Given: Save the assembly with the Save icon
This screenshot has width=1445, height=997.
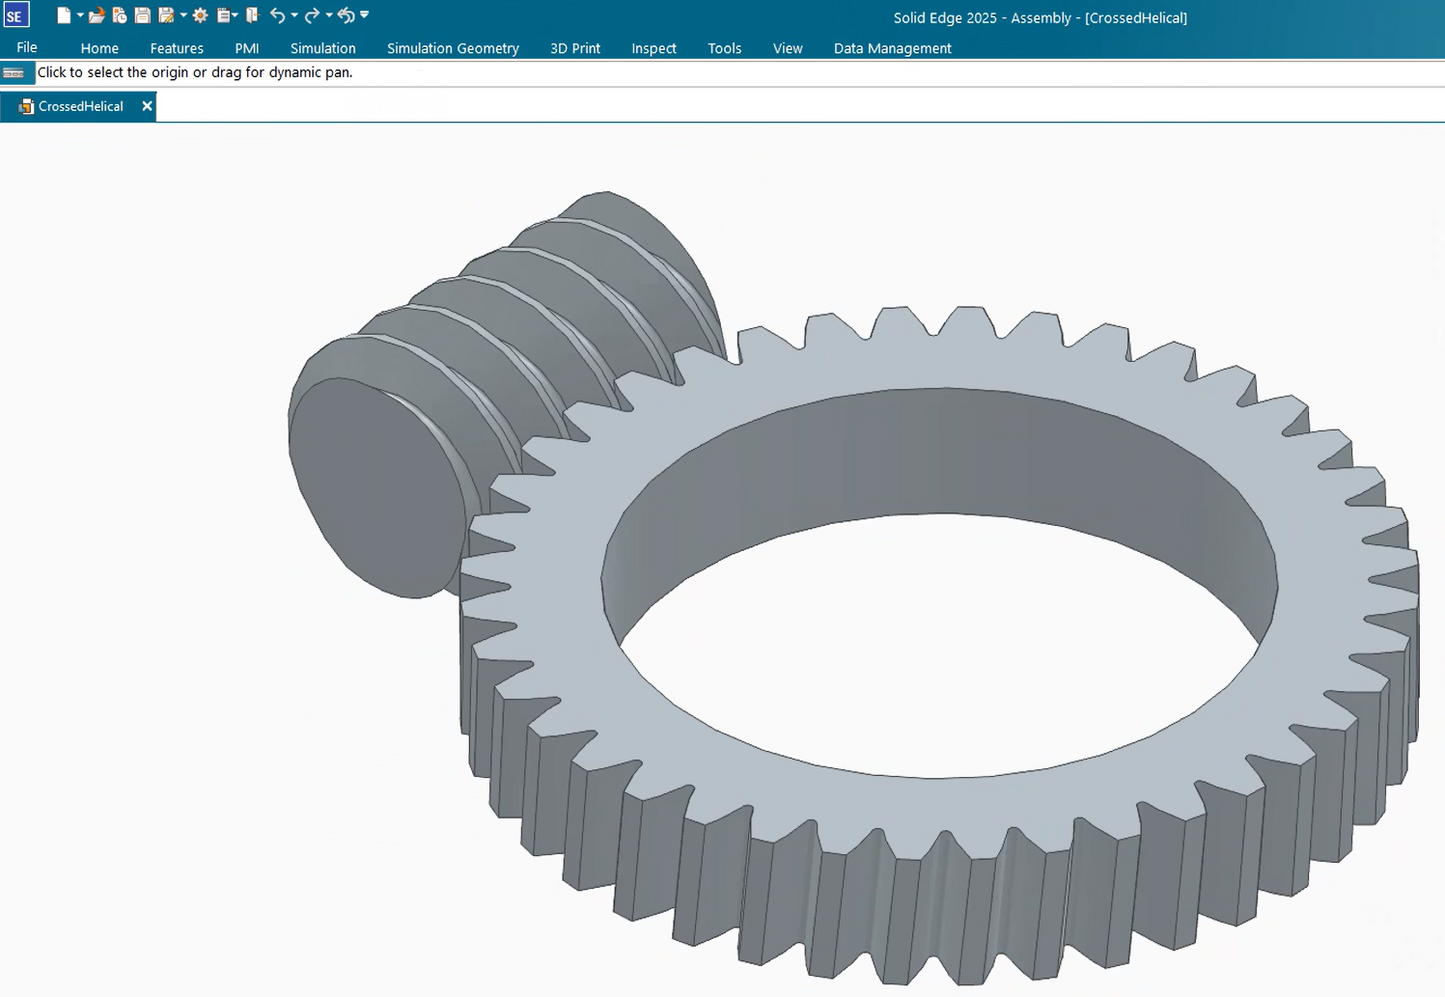Looking at the screenshot, I should (142, 15).
